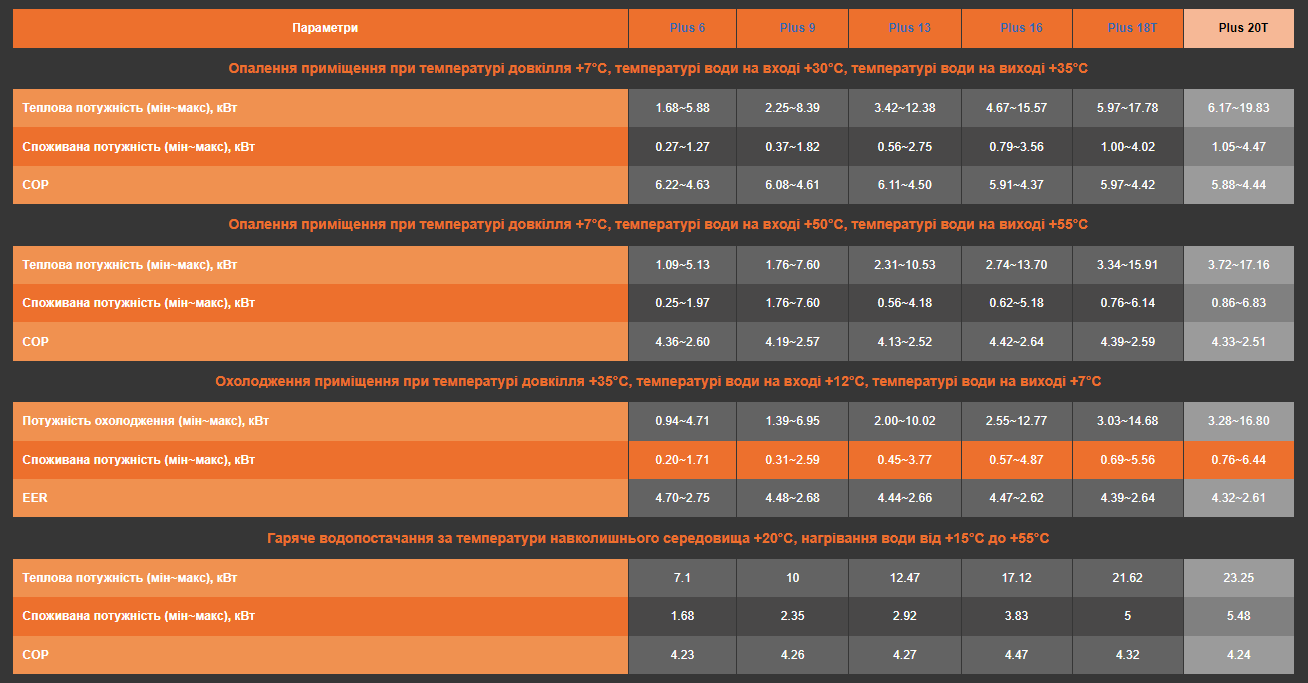Screen dimensions: 1308x683
Task: Select the Plus 6 model column header
Action: (687, 28)
